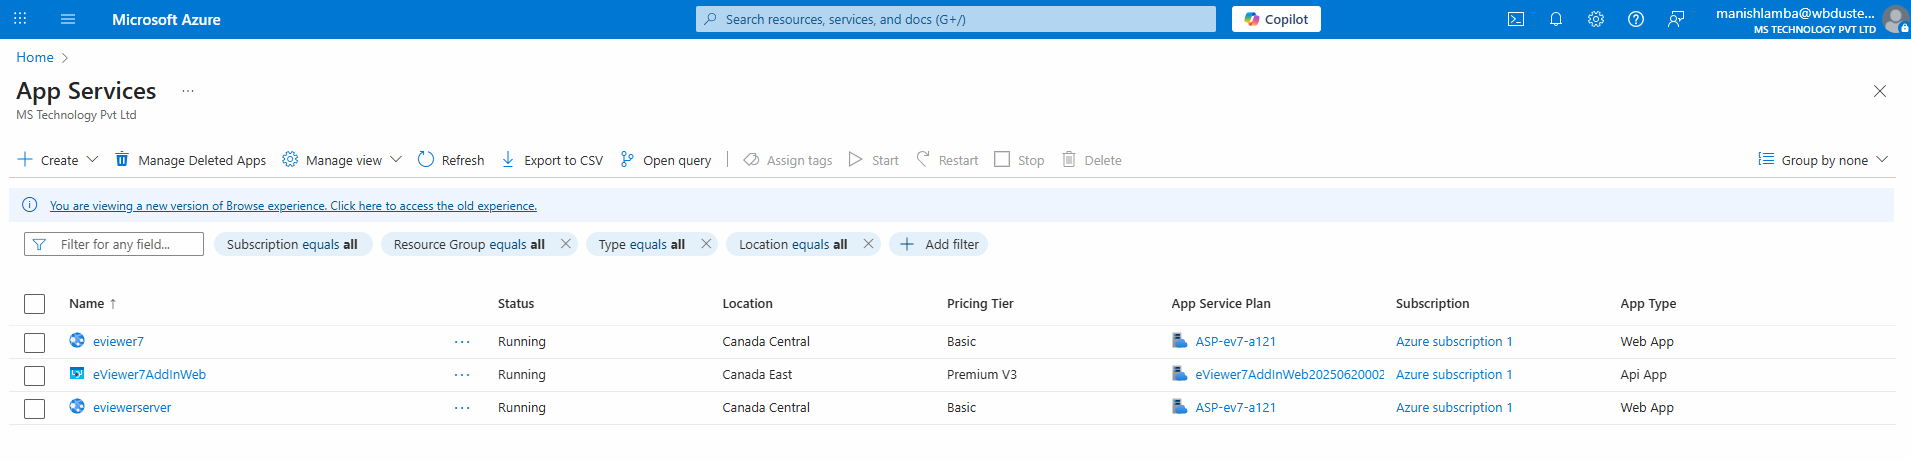The image size is (1911, 462).
Task: Open the account avatar menu
Action: pyautogui.click(x=1895, y=19)
